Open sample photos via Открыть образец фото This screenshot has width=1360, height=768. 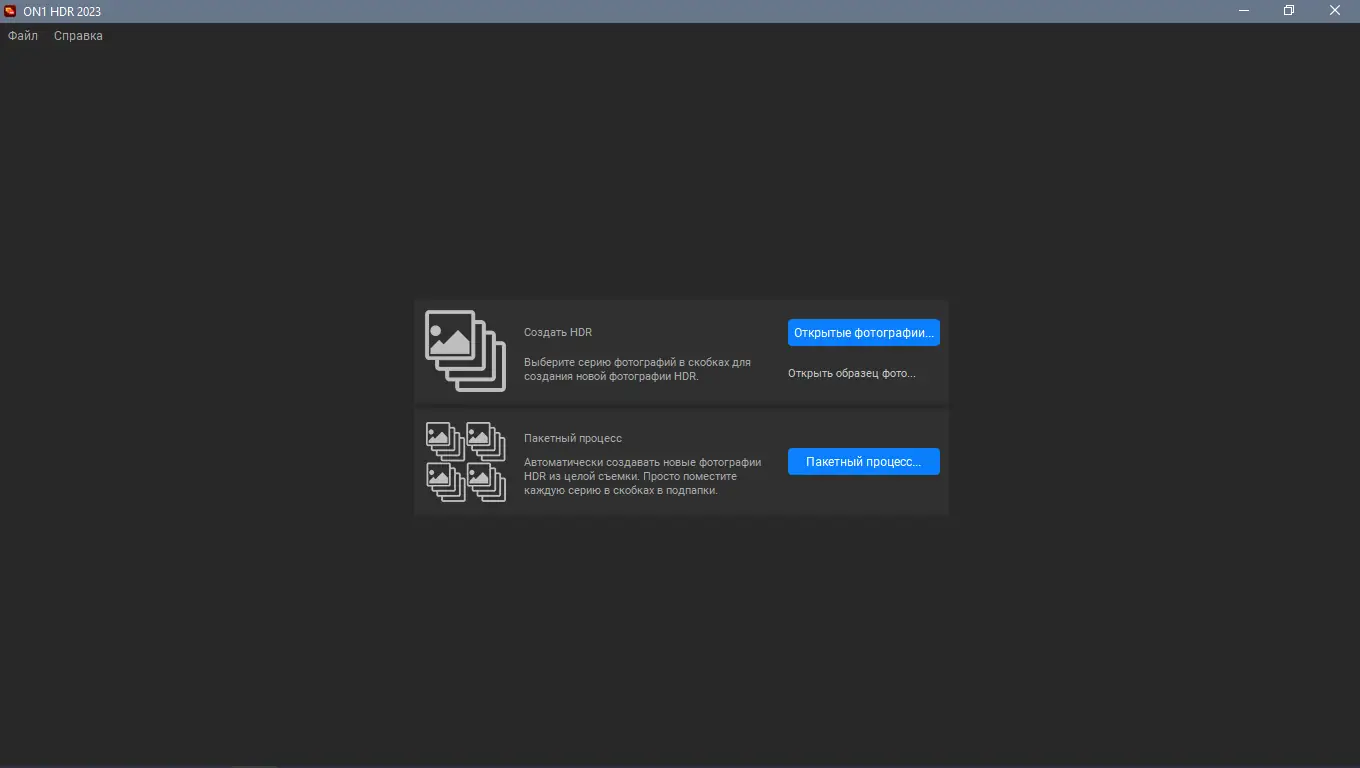(852, 373)
